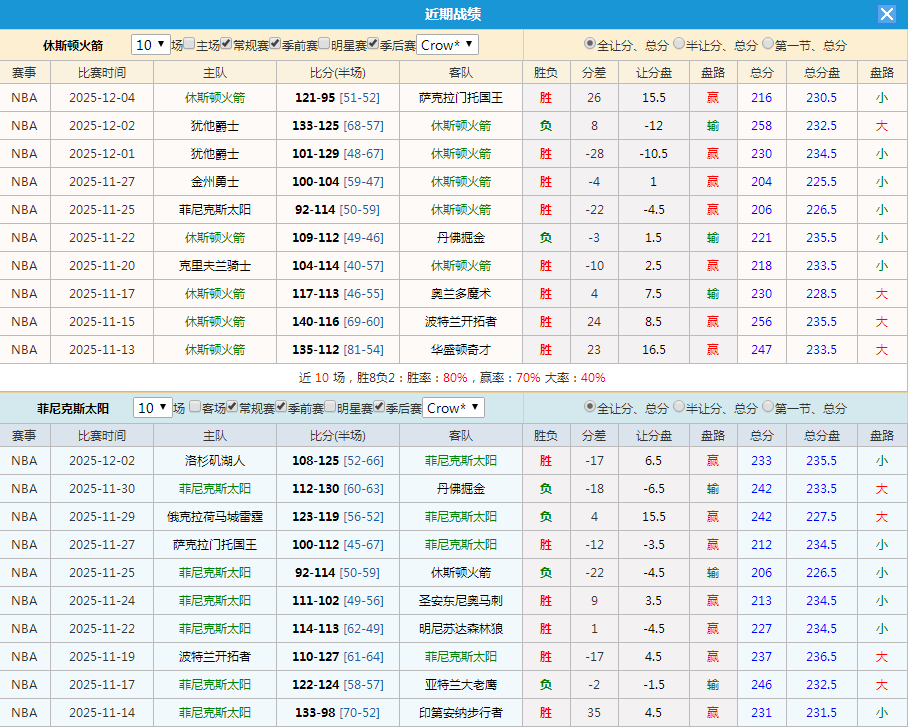Screen dimensions: 908x727
Task: Disable 季后赛 filter in the Rockets section
Action: (x=375, y=44)
